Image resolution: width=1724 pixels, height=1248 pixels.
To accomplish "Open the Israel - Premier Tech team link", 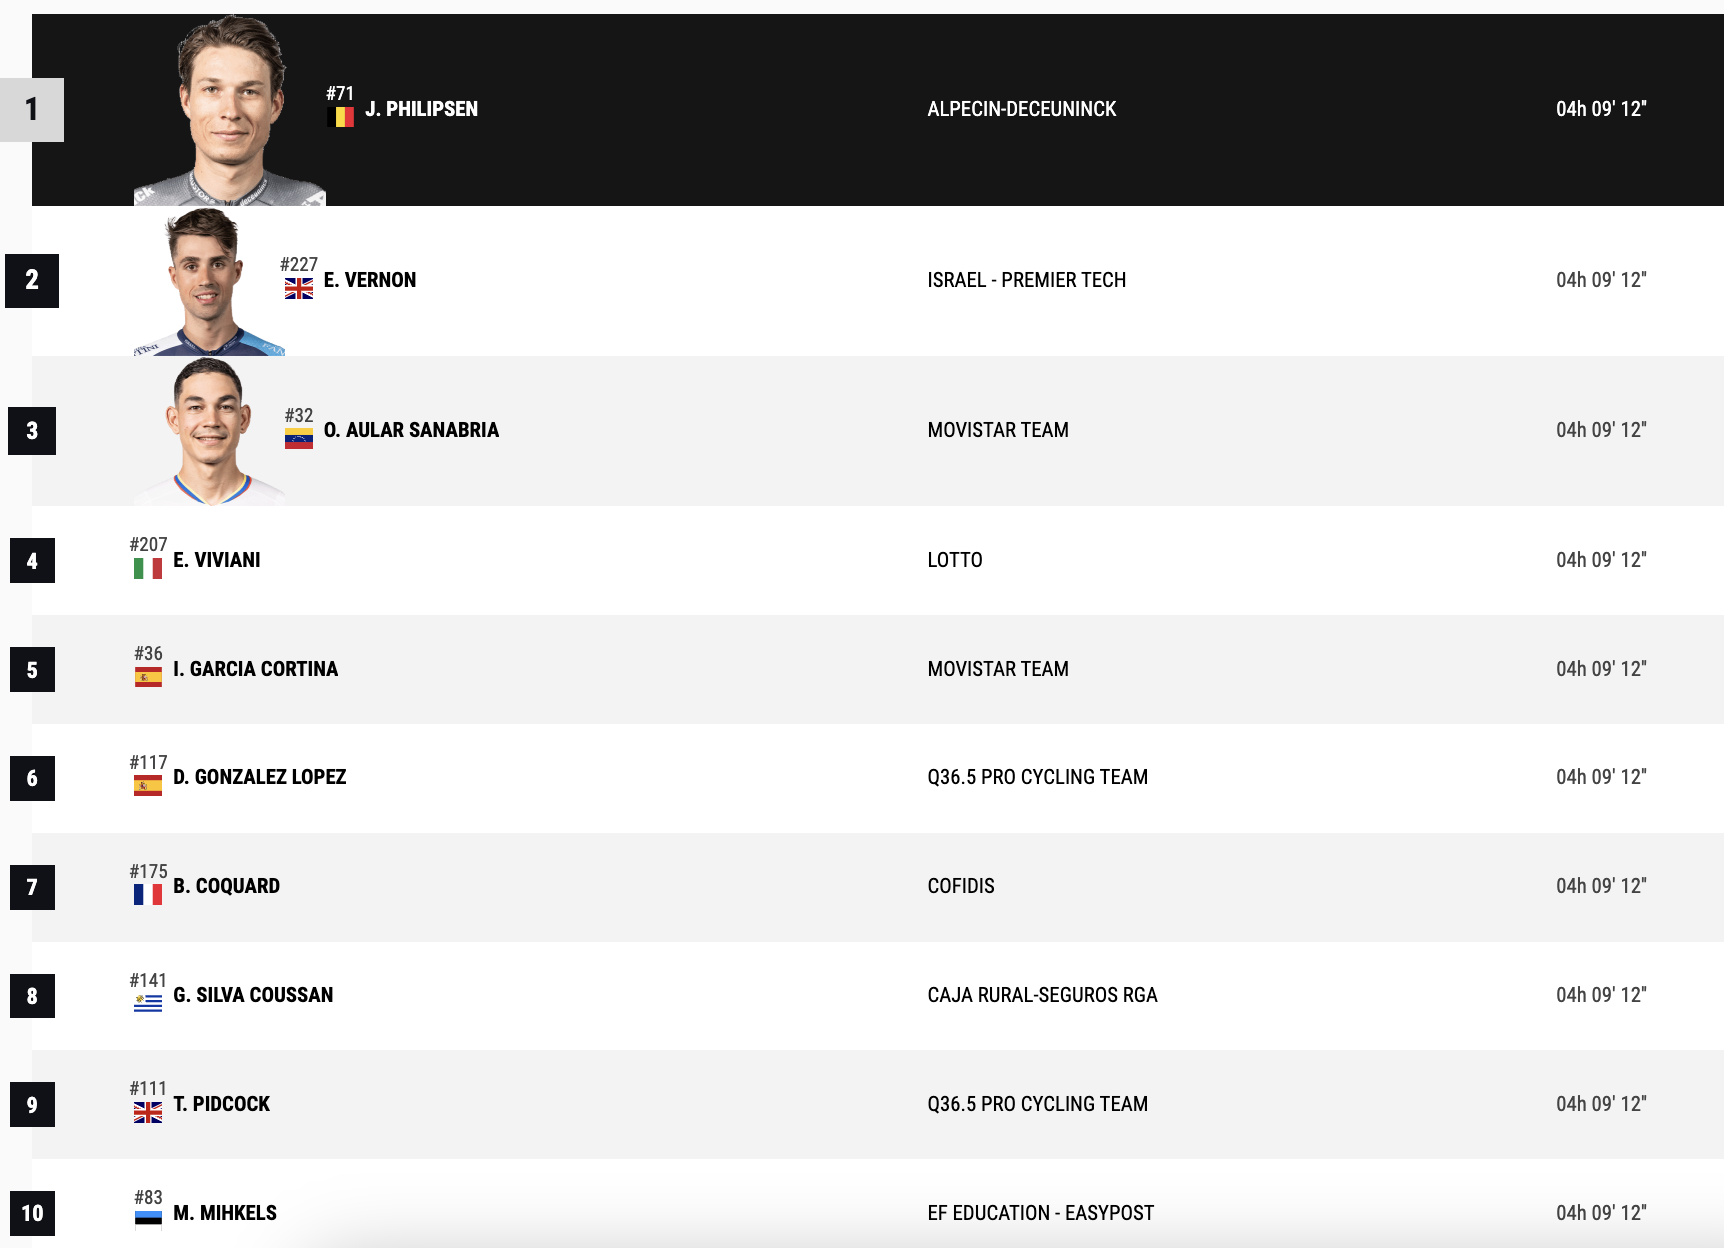I will (1027, 280).
